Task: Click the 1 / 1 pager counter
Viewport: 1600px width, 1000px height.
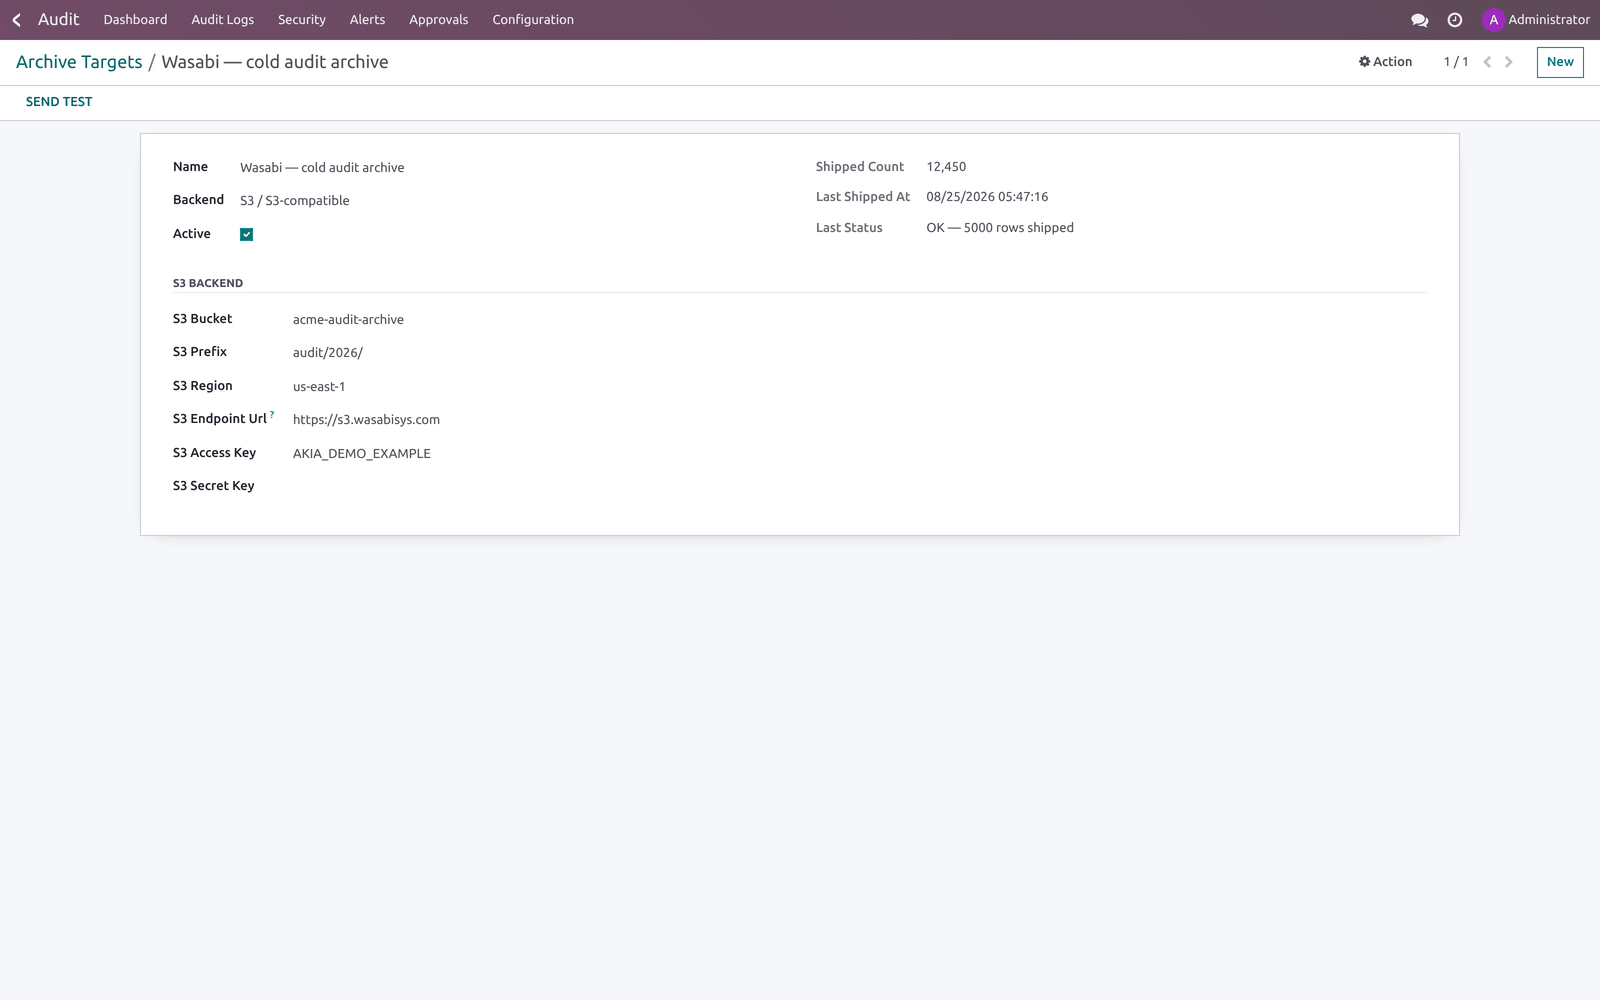Action: pos(1456,62)
